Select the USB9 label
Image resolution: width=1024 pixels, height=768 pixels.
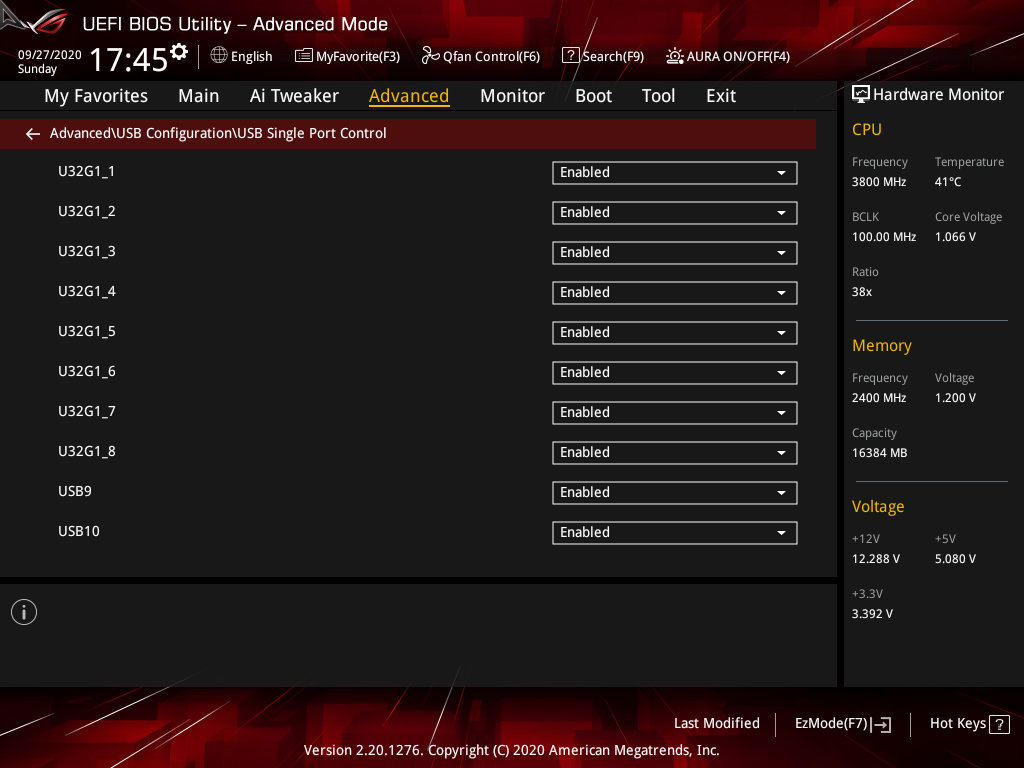click(74, 491)
